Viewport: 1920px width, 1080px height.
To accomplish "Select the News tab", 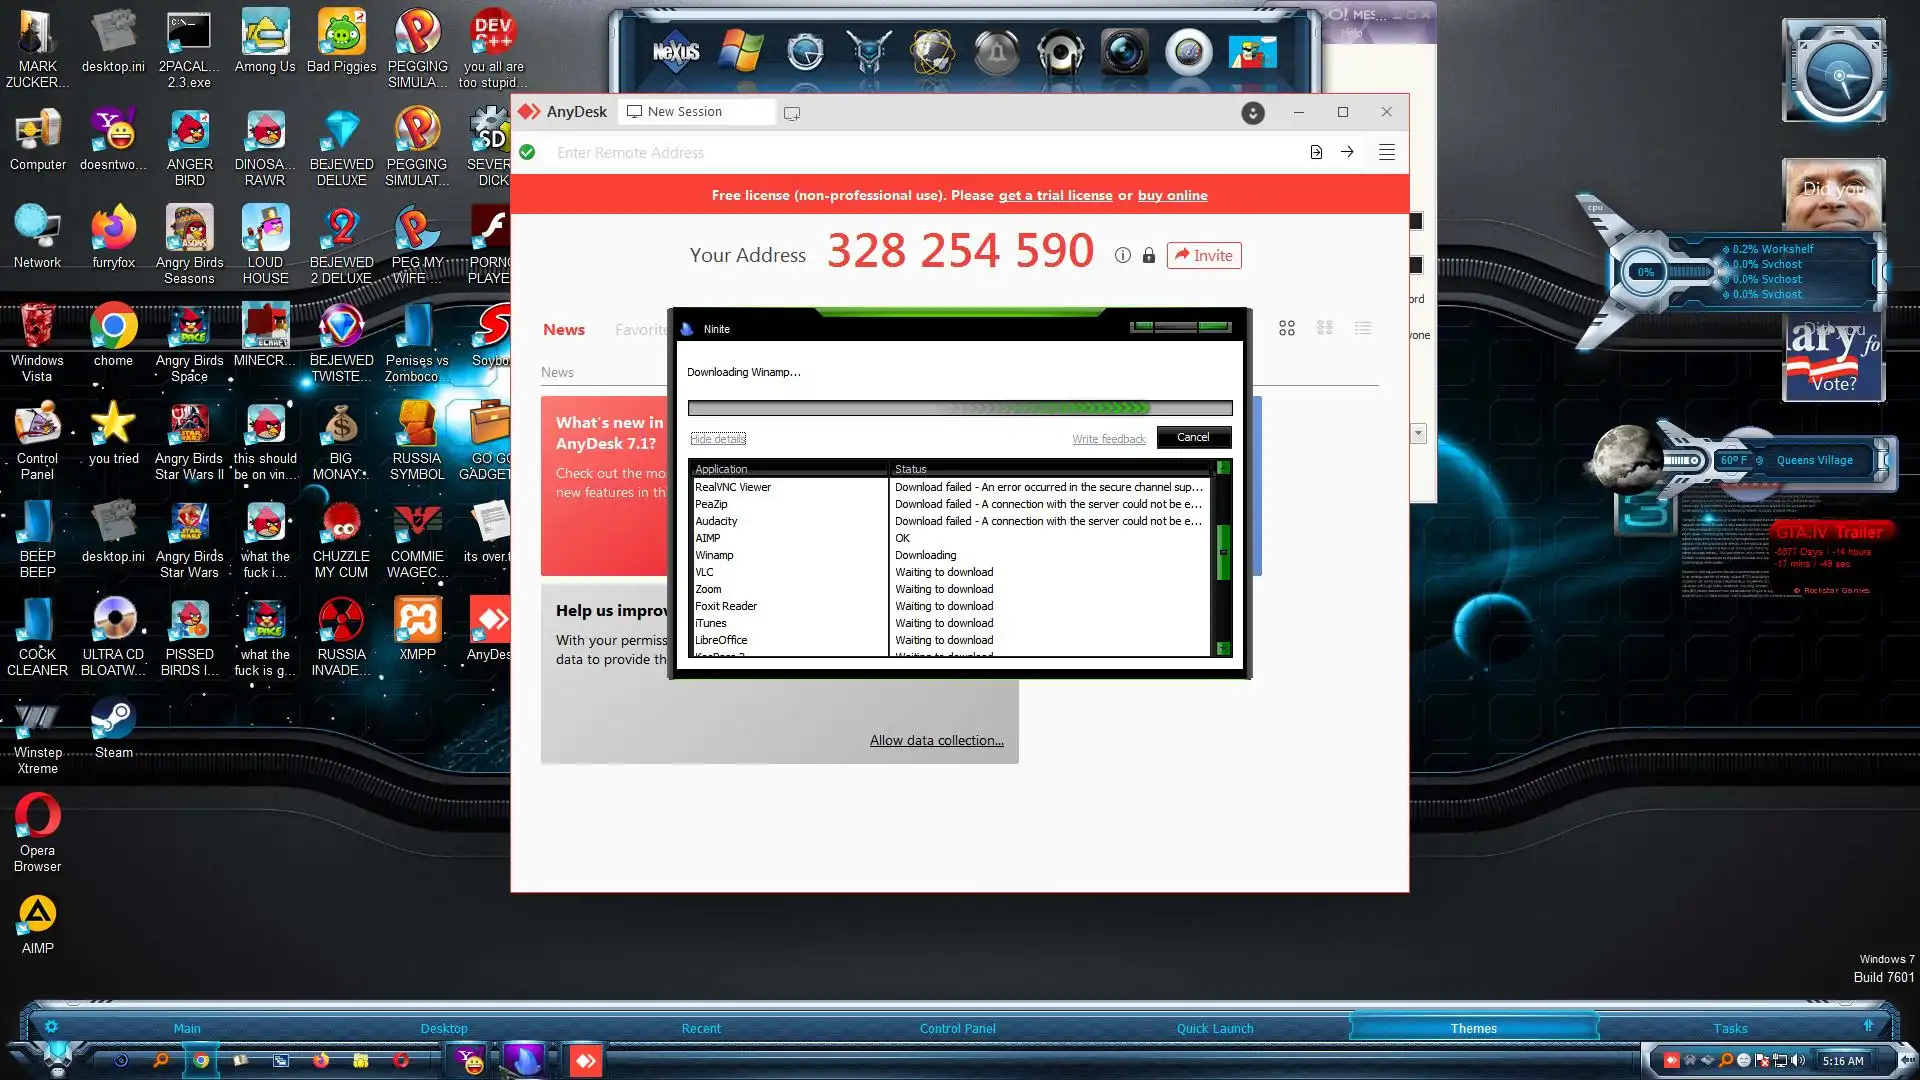I will (564, 329).
